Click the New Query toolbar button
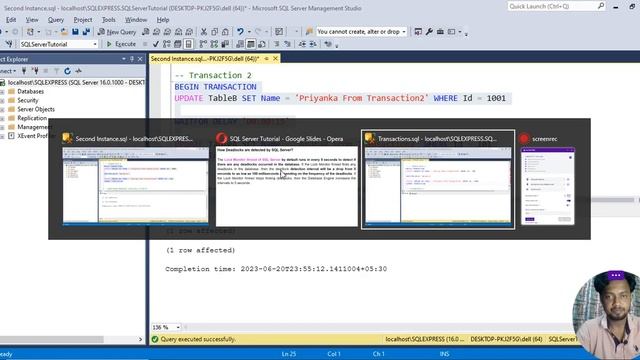 click(x=117, y=32)
